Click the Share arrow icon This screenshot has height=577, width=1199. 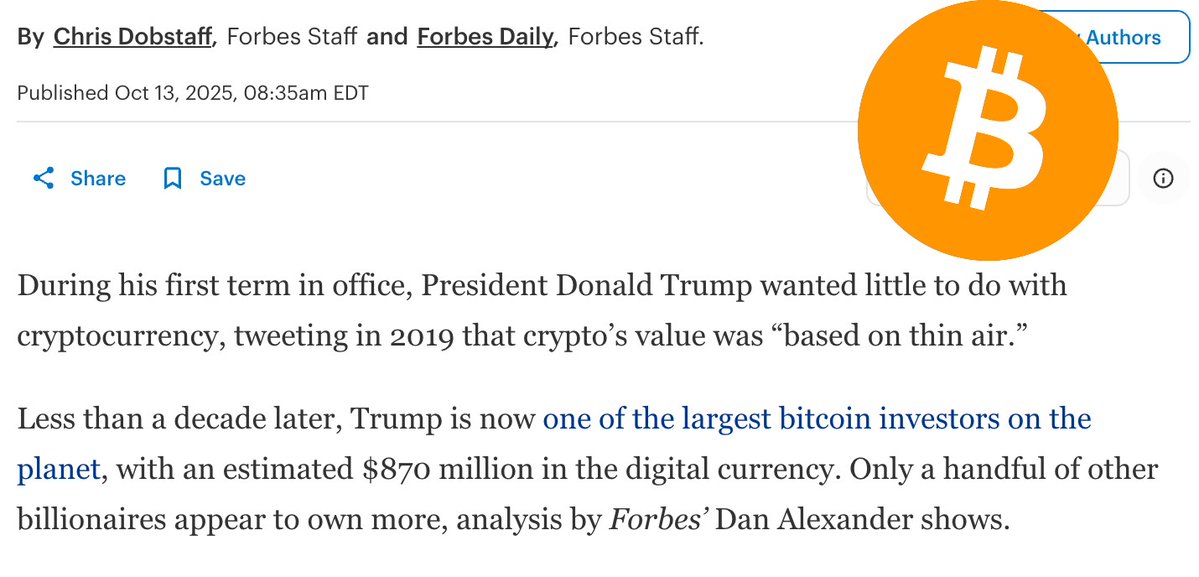pyautogui.click(x=43, y=179)
